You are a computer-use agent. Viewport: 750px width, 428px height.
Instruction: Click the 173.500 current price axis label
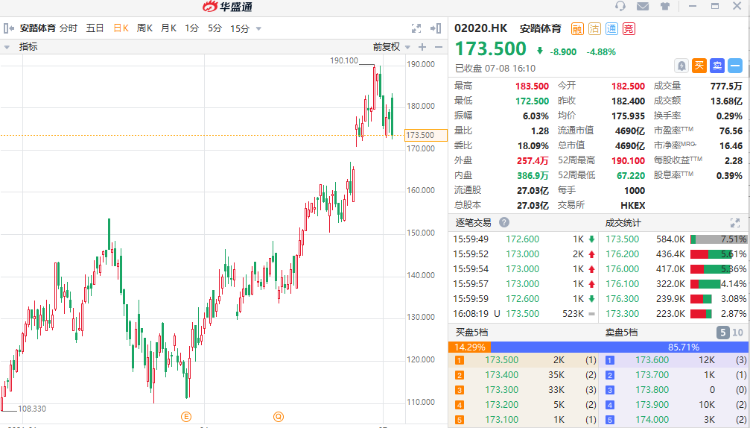(426, 135)
